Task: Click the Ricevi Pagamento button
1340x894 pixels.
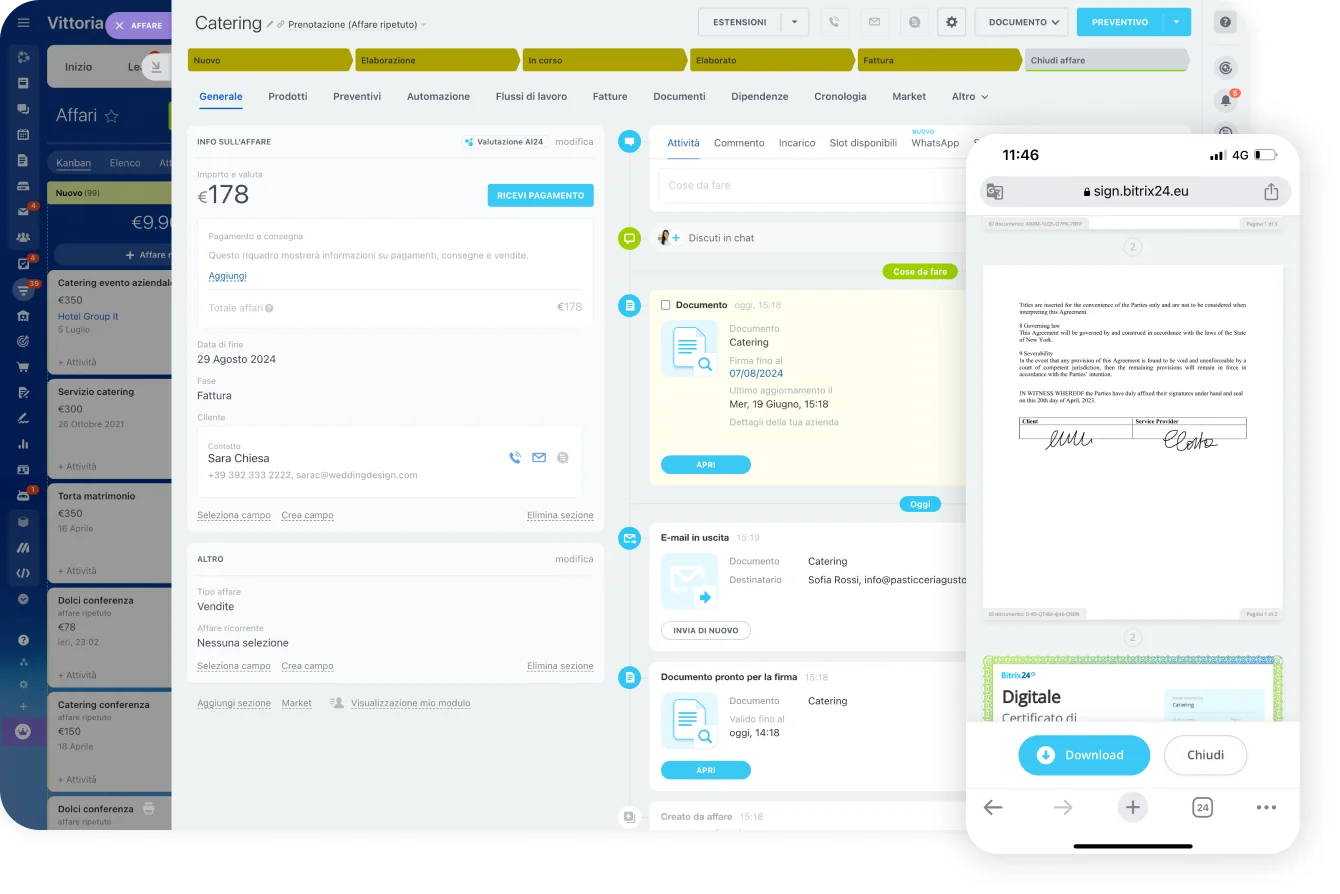Action: 540,195
